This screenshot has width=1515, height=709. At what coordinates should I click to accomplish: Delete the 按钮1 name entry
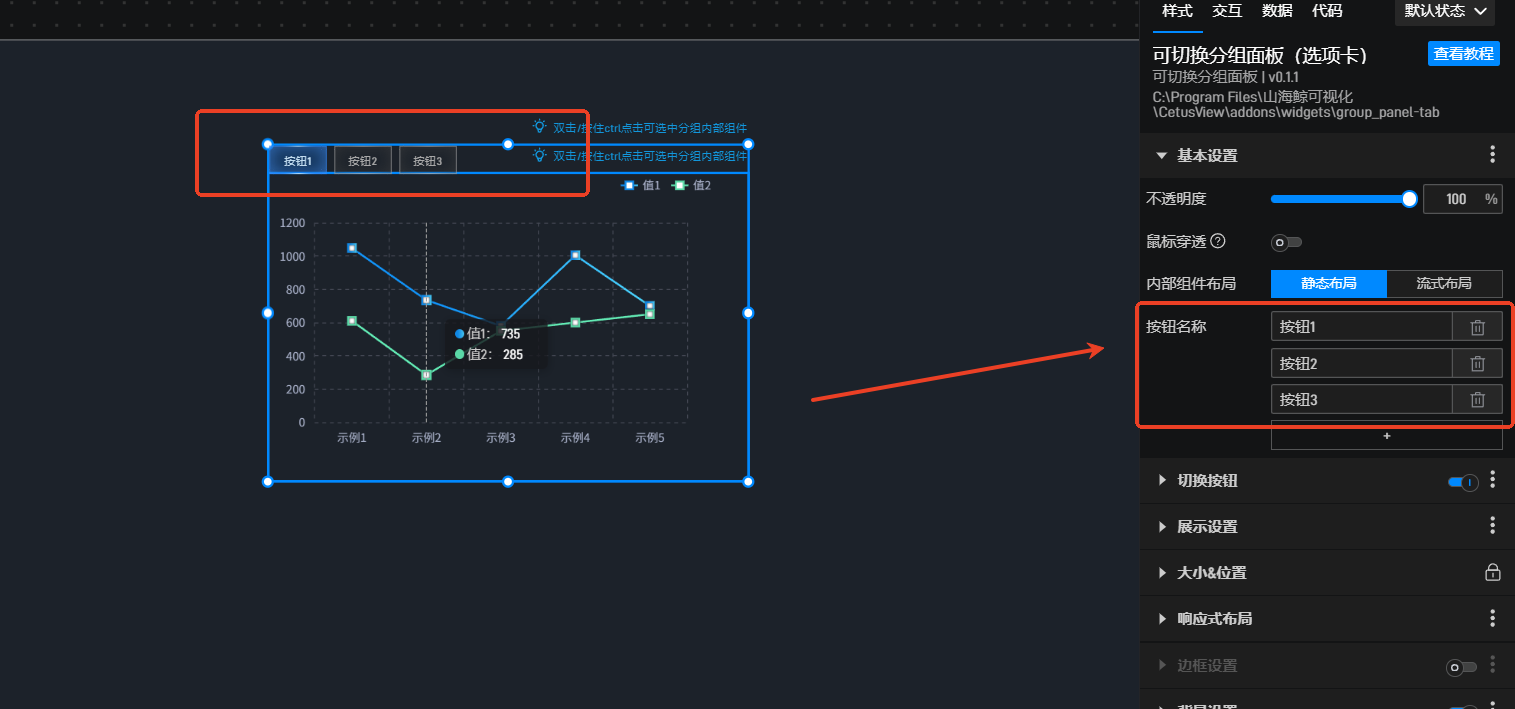(x=1477, y=327)
